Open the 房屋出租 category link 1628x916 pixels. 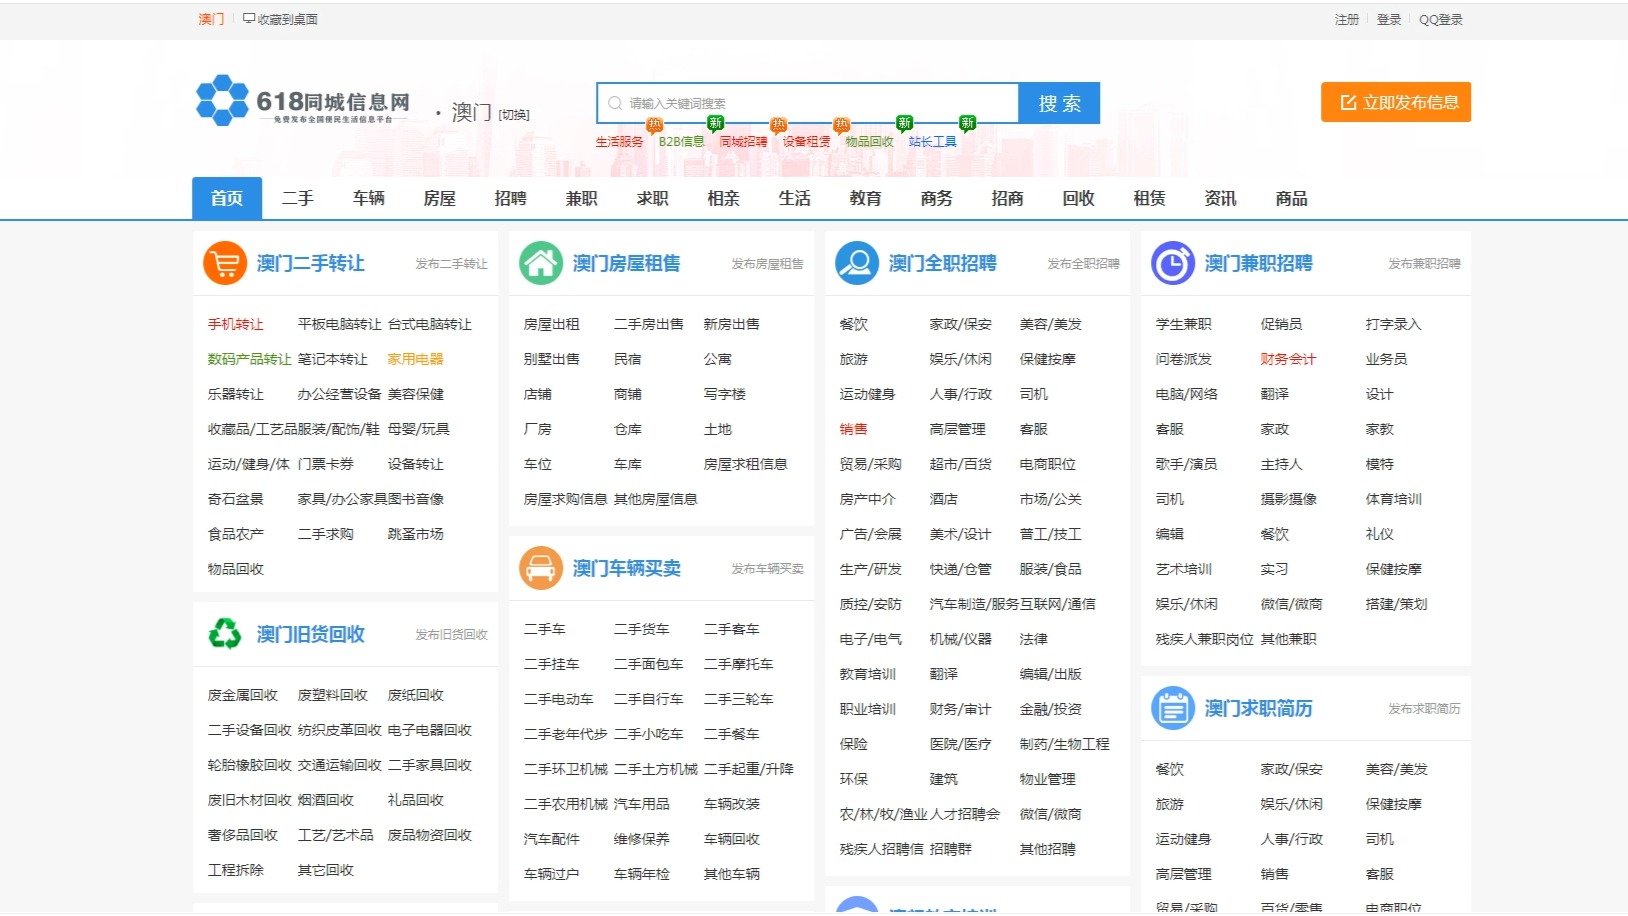[552, 324]
